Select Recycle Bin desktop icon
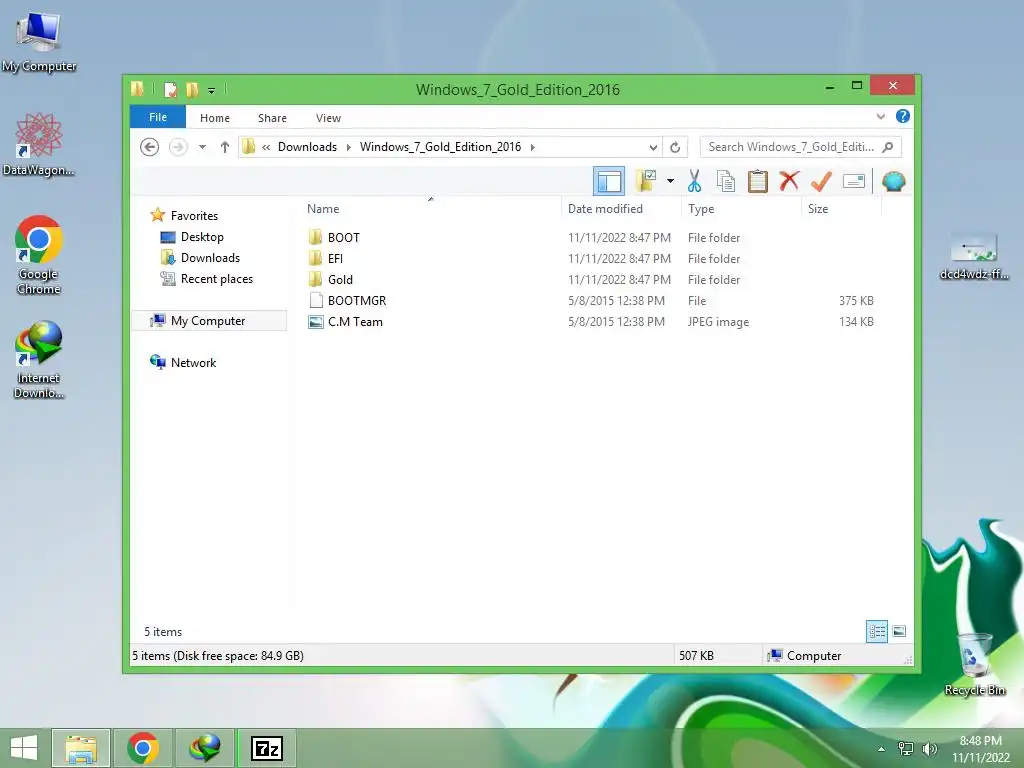The width and height of the screenshot is (1024, 768). [975, 664]
